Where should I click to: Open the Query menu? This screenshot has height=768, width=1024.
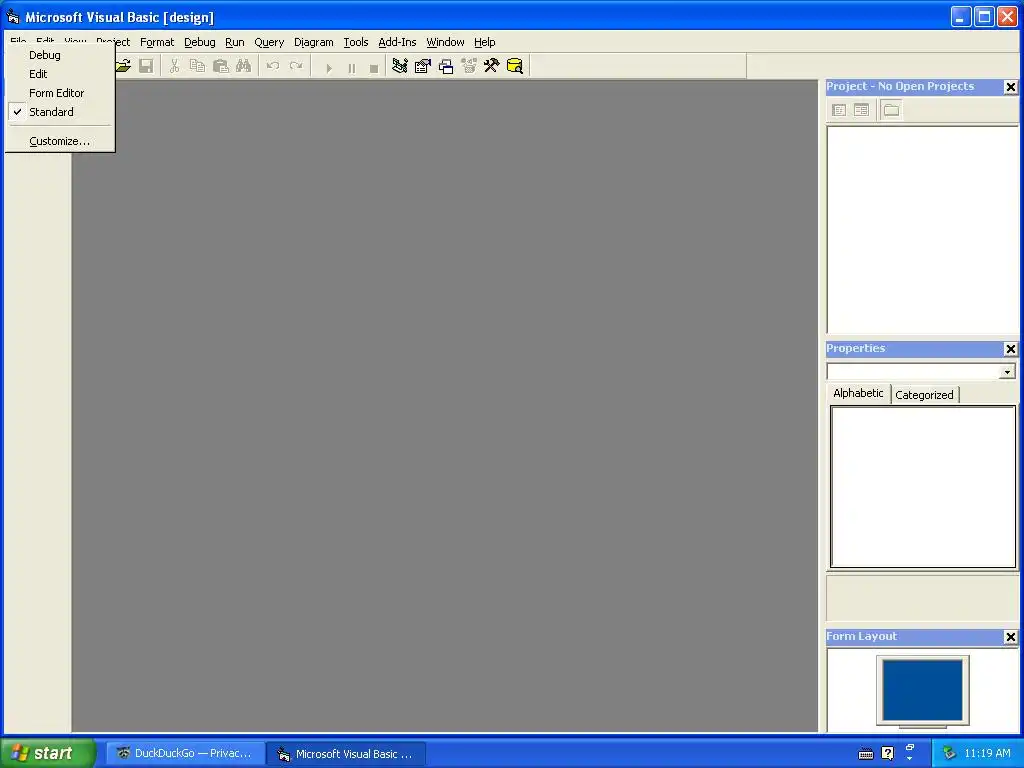coord(269,42)
